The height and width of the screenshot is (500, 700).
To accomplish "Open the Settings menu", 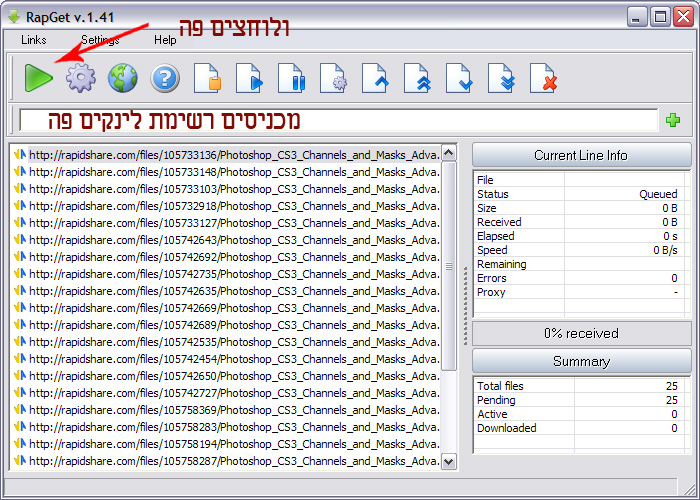I will pyautogui.click(x=100, y=40).
